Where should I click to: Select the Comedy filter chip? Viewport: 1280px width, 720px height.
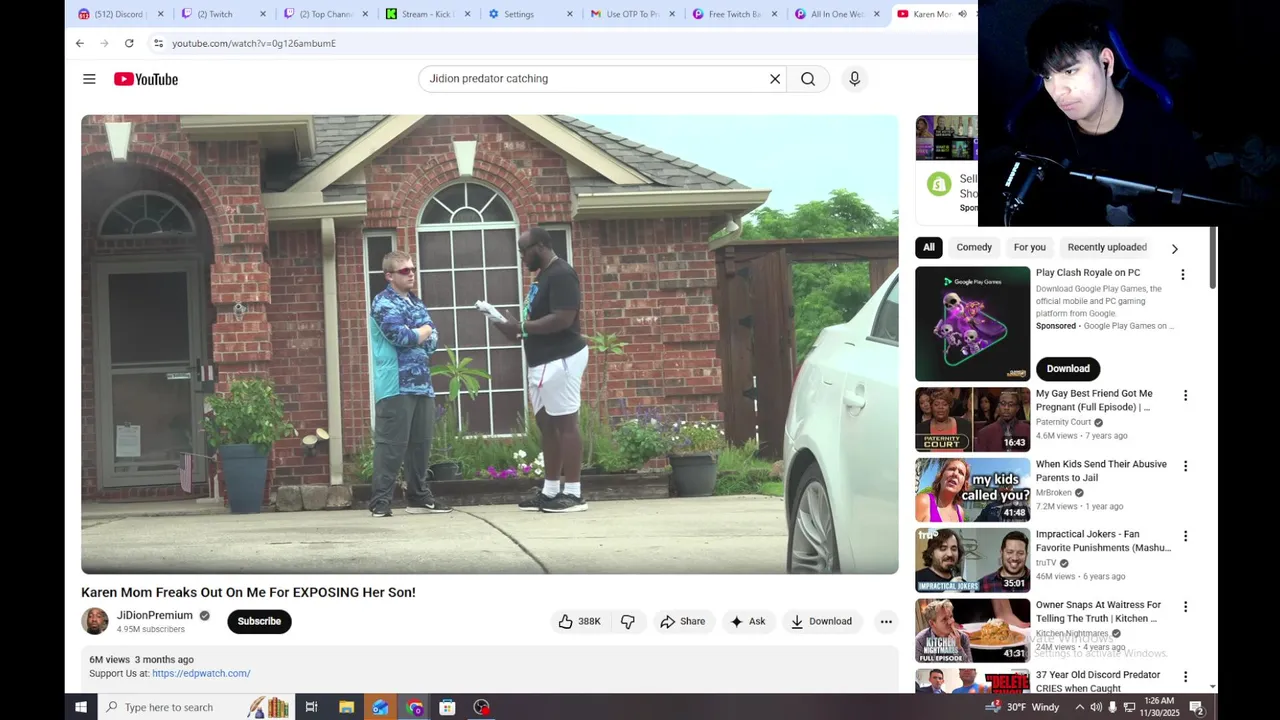tap(974, 247)
